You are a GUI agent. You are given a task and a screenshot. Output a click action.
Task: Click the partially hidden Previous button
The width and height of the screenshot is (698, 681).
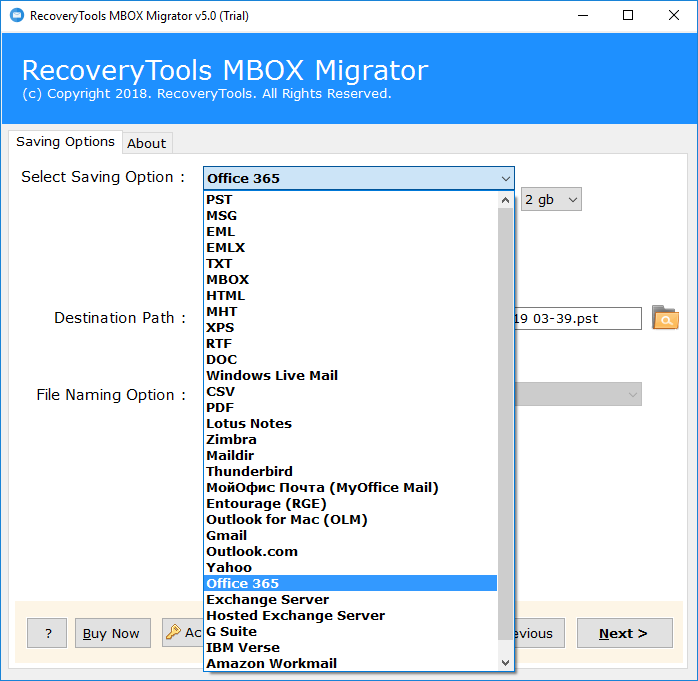[x=540, y=633]
